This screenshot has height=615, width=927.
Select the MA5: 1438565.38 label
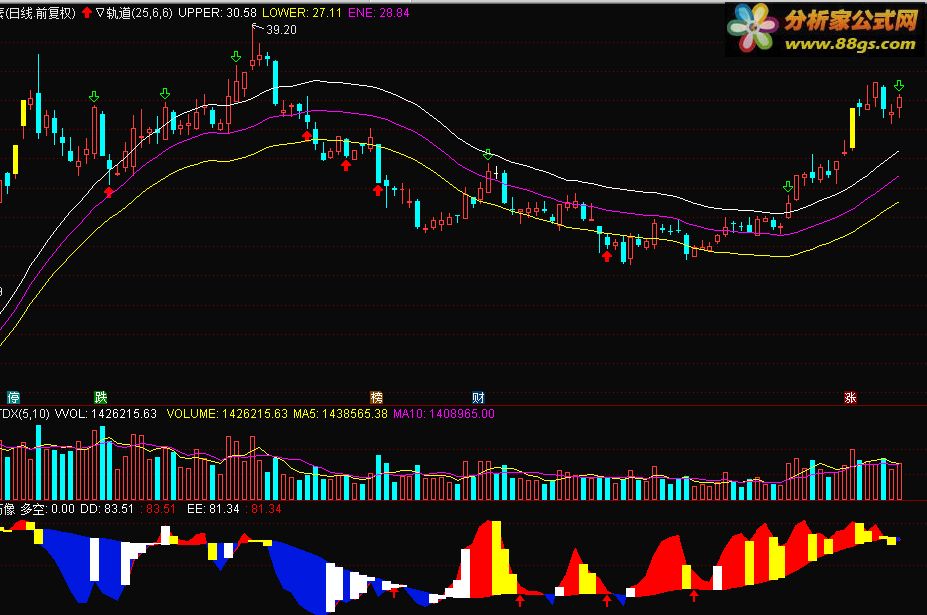coord(341,414)
